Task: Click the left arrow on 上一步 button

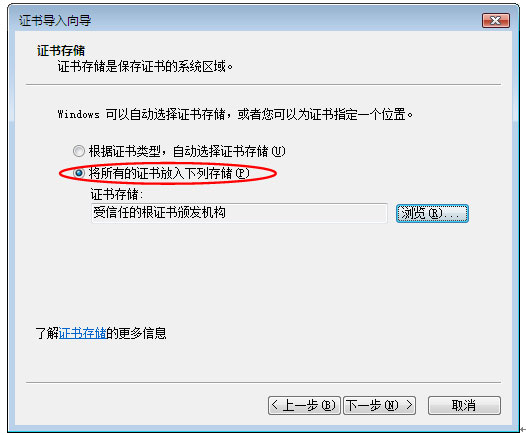Action: coord(274,405)
